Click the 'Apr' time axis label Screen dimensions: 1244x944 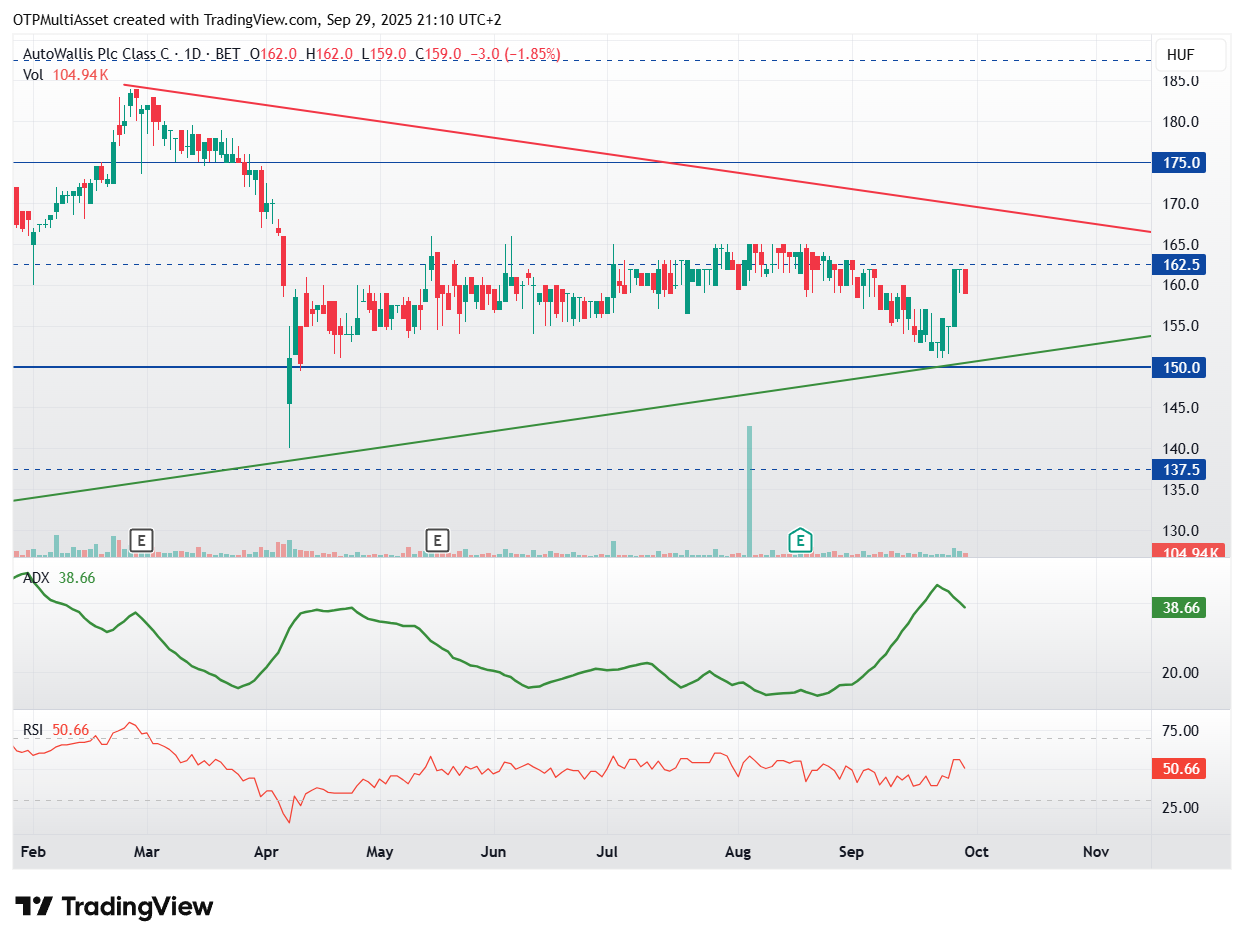pos(266,852)
